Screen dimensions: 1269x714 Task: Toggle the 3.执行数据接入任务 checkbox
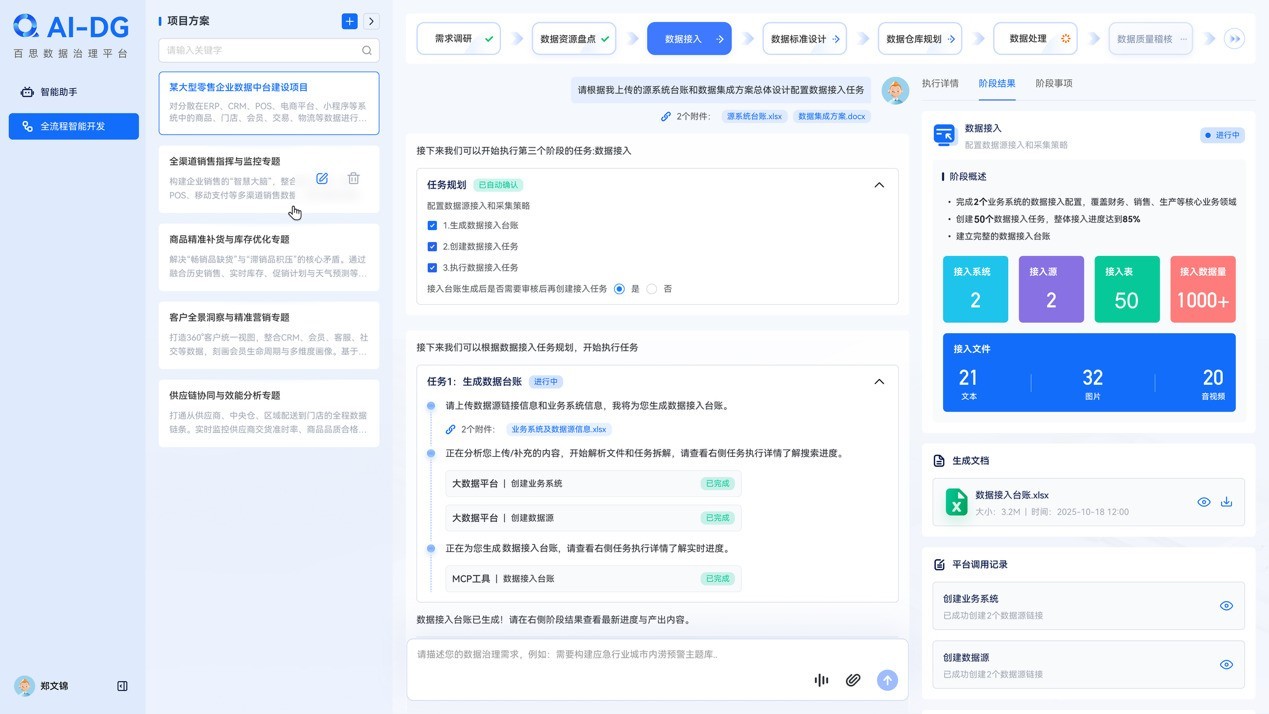pos(432,268)
